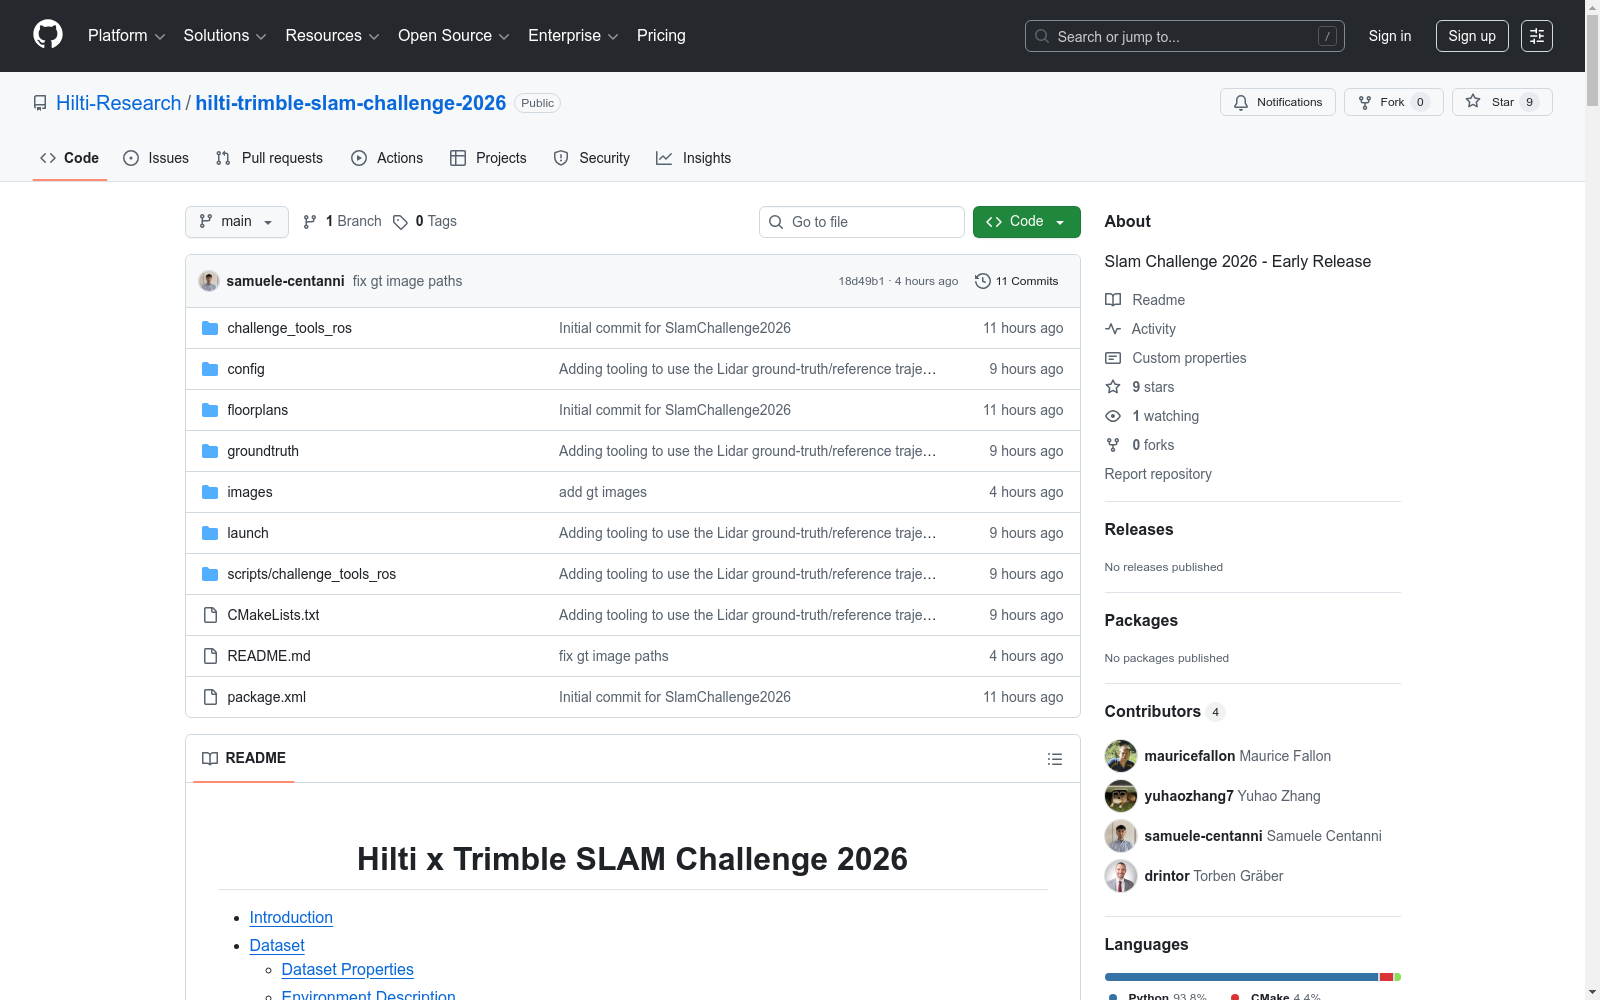Expand the Platform menu
The image size is (1600, 1000).
pos(126,36)
